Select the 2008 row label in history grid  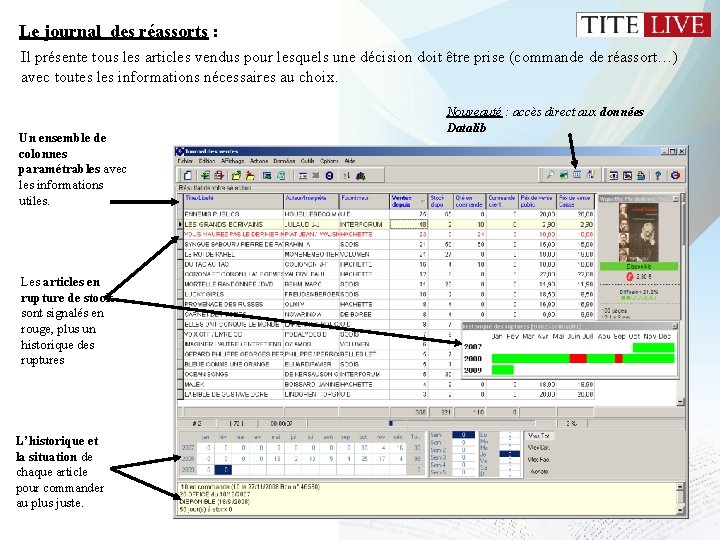[x=188, y=458]
